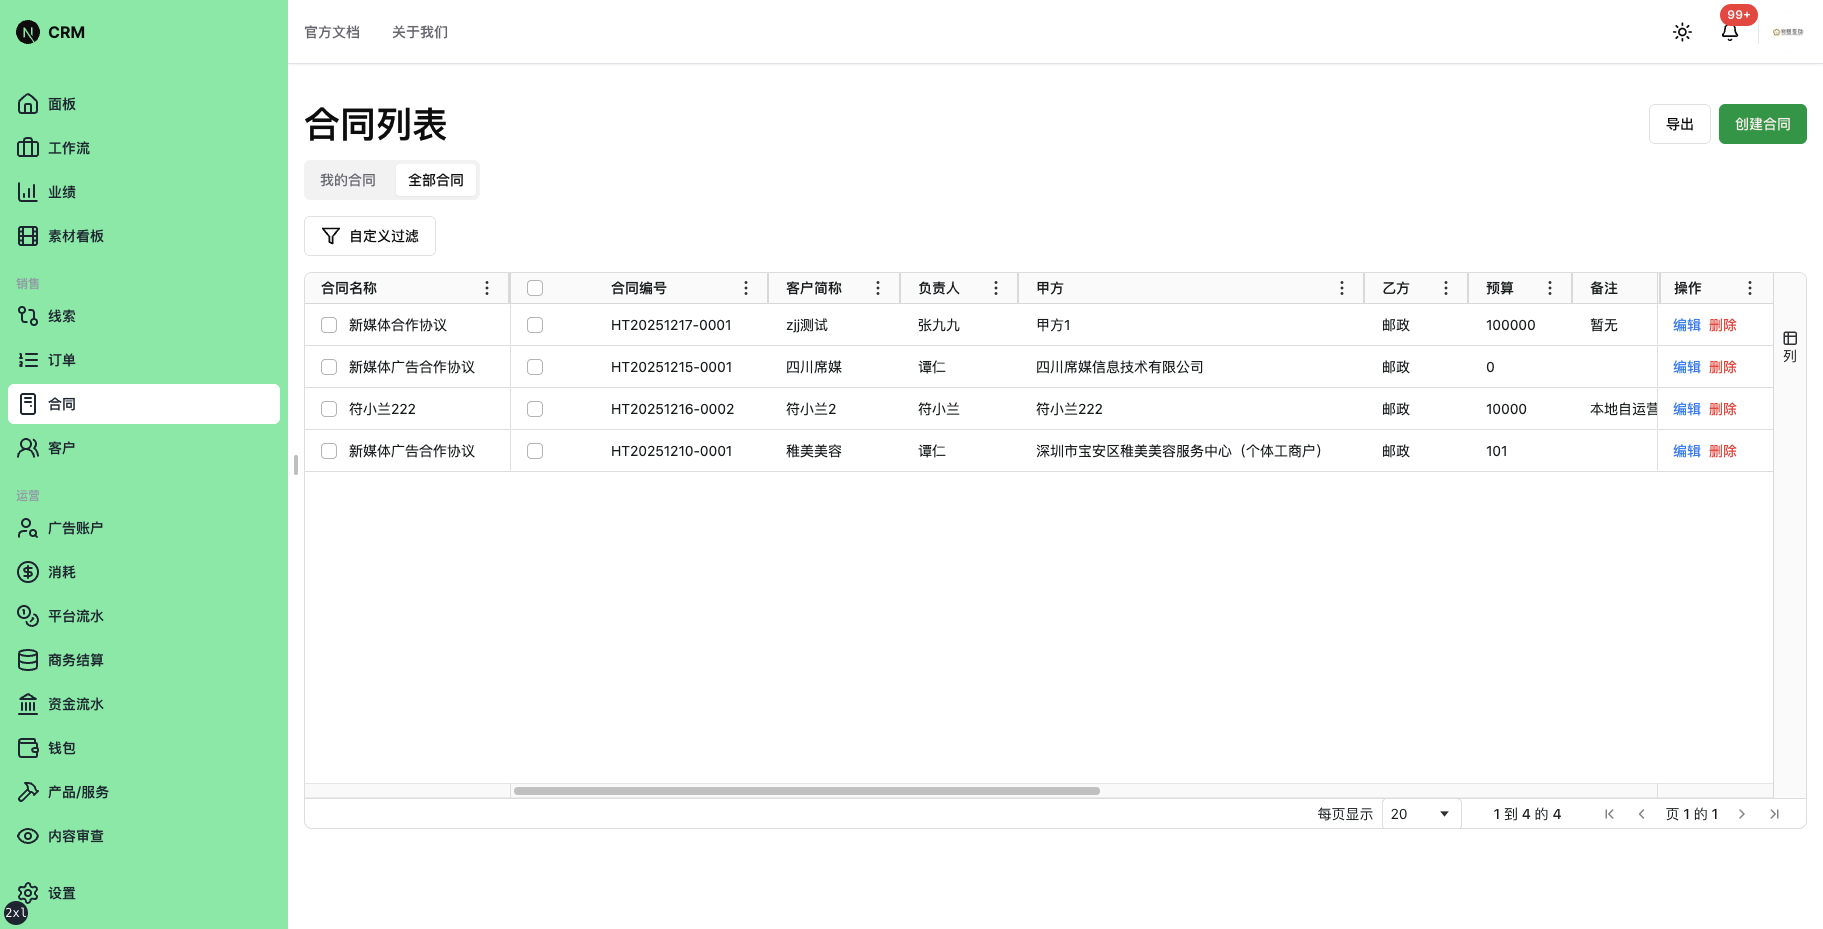
Task: Click the 创建合同 button
Action: pyautogui.click(x=1762, y=123)
